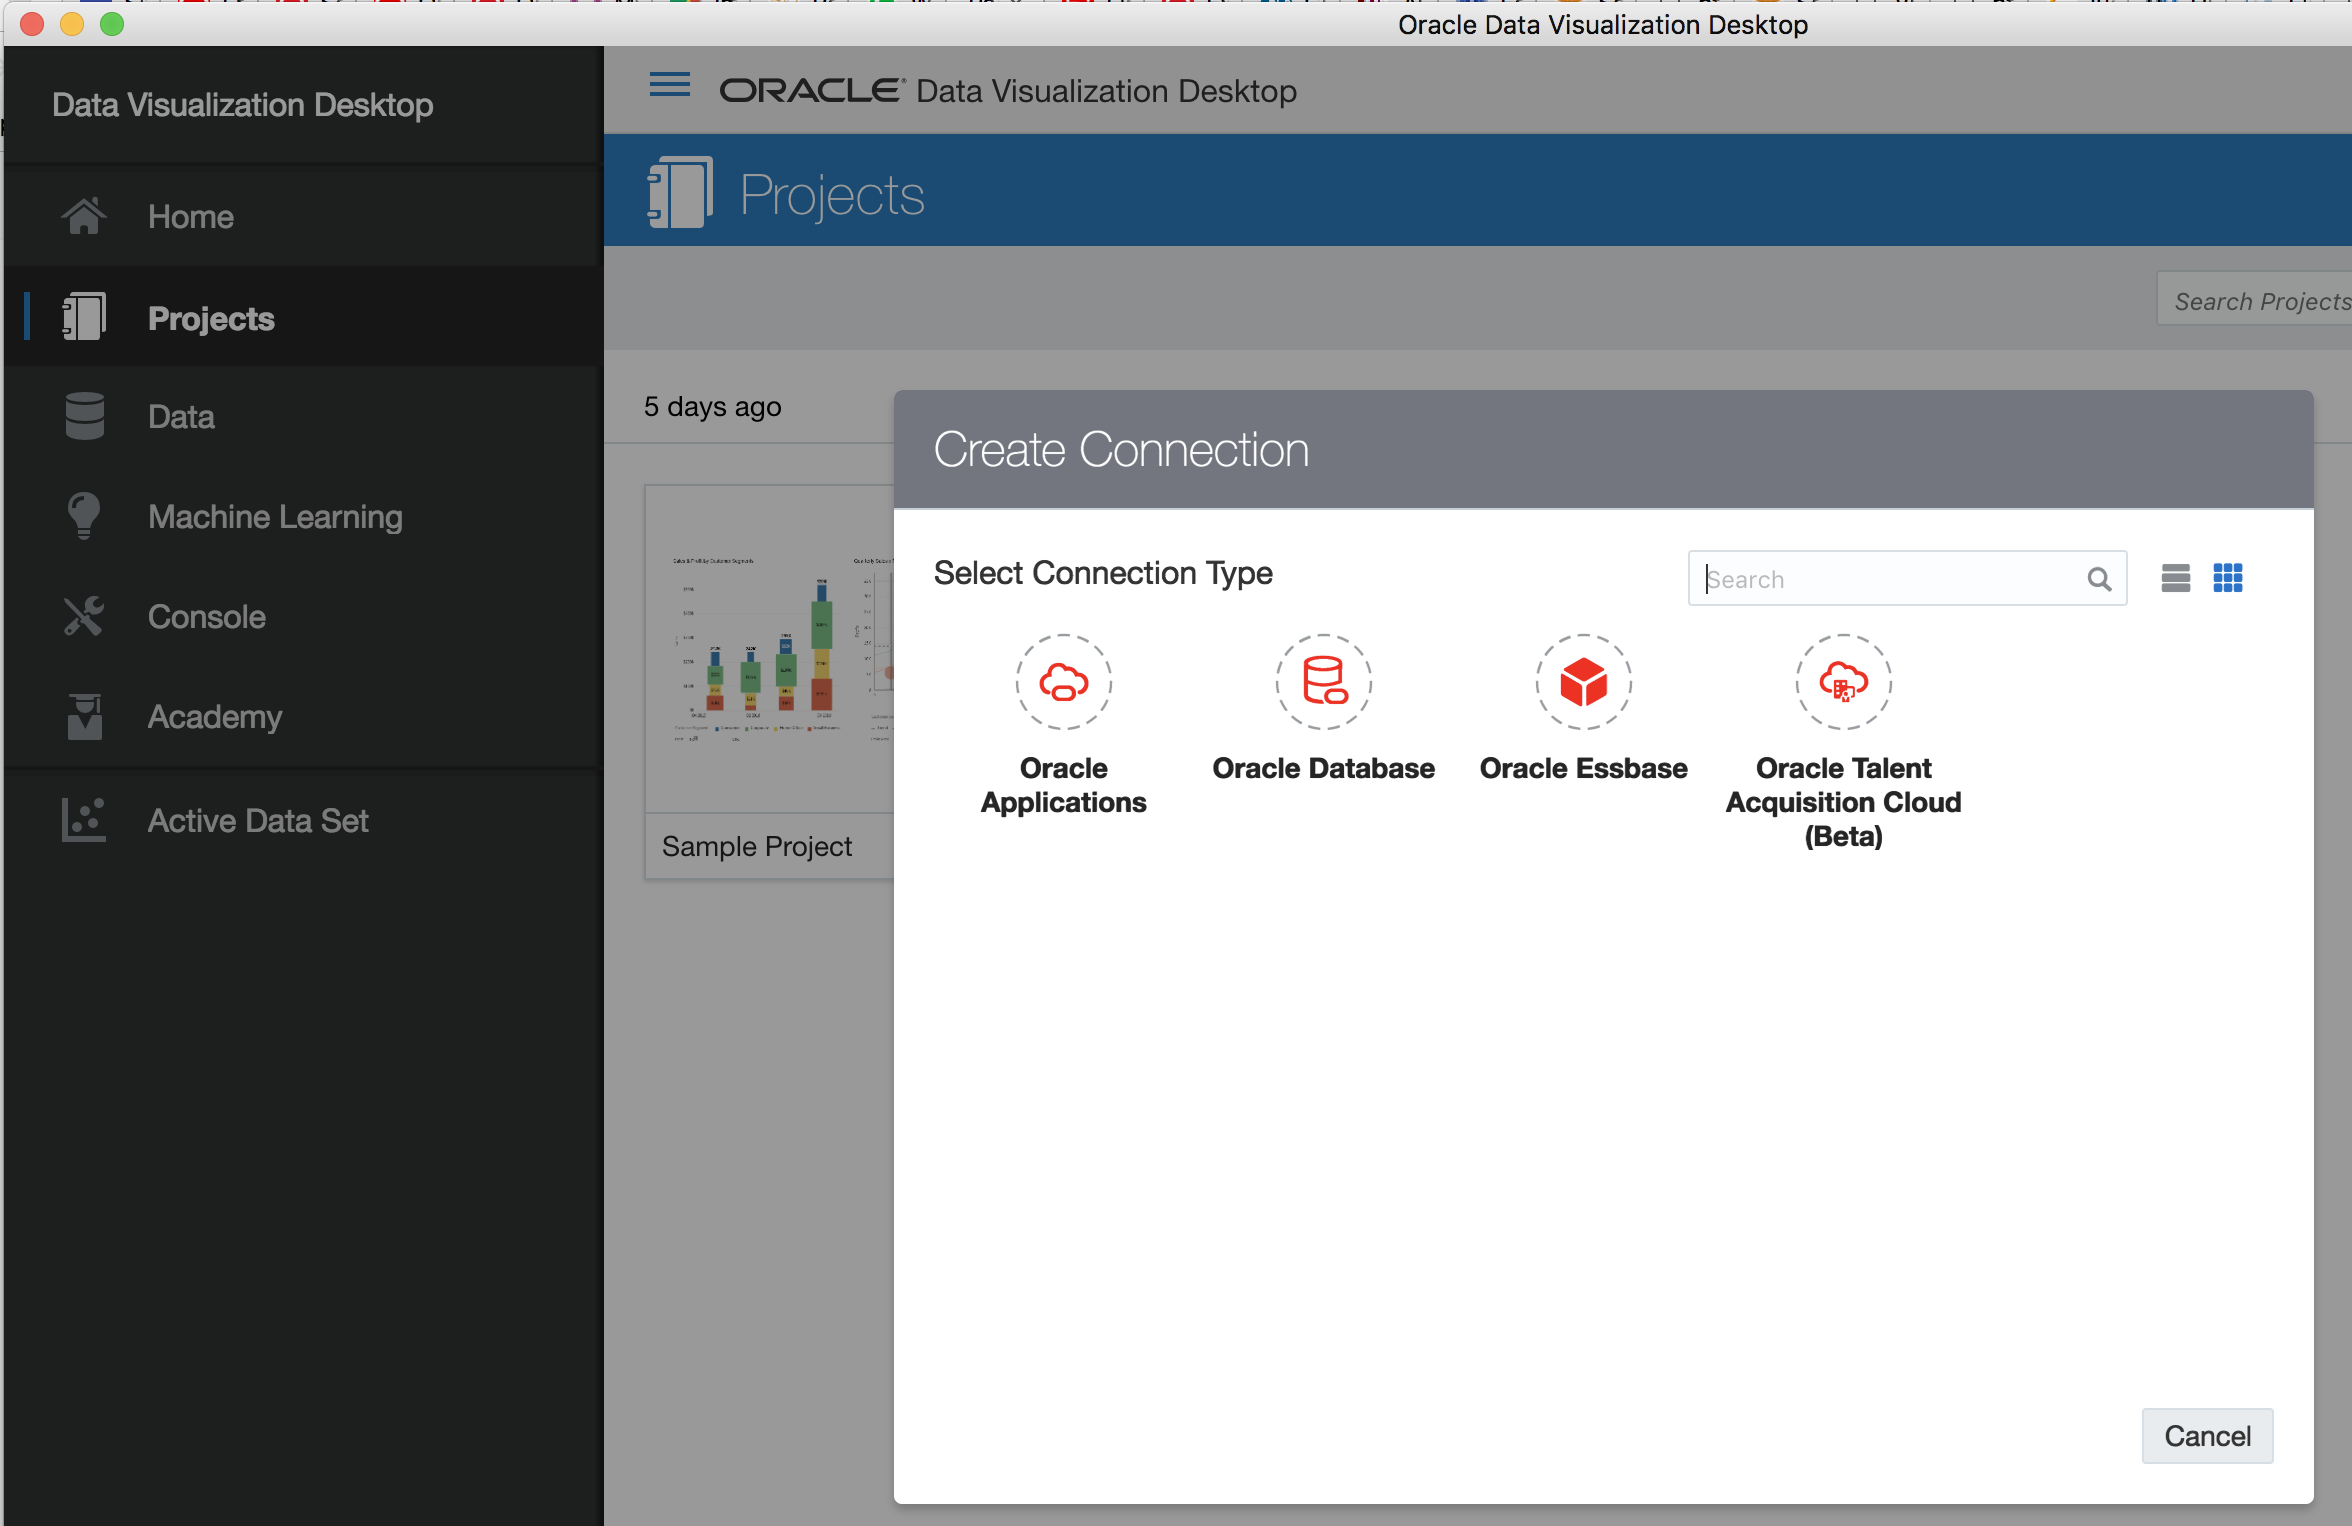This screenshot has height=1526, width=2352.
Task: Click the Data cylinder icon in sidebar
Action: 84,416
